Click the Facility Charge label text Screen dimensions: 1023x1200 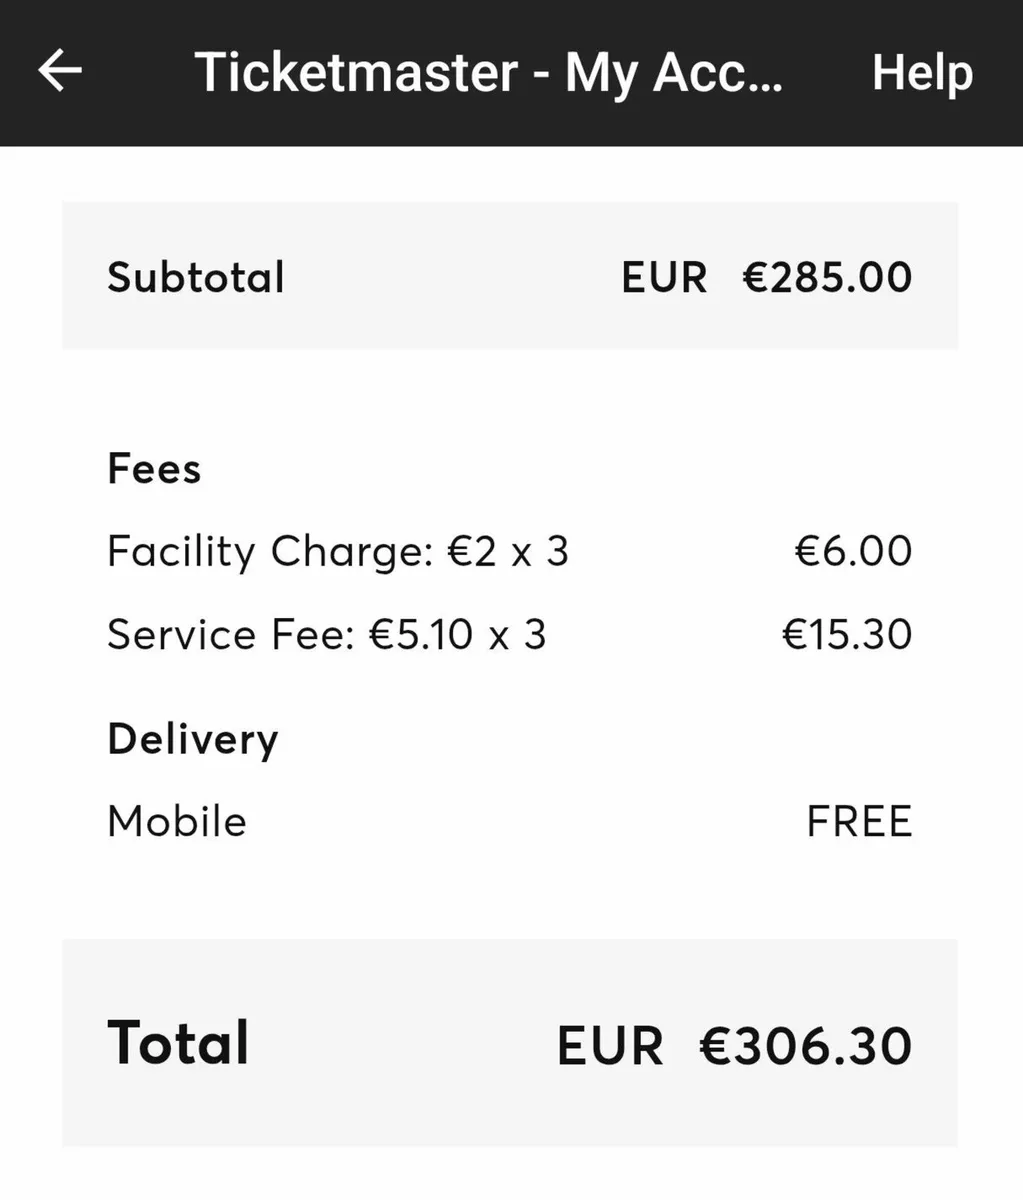tap(267, 552)
